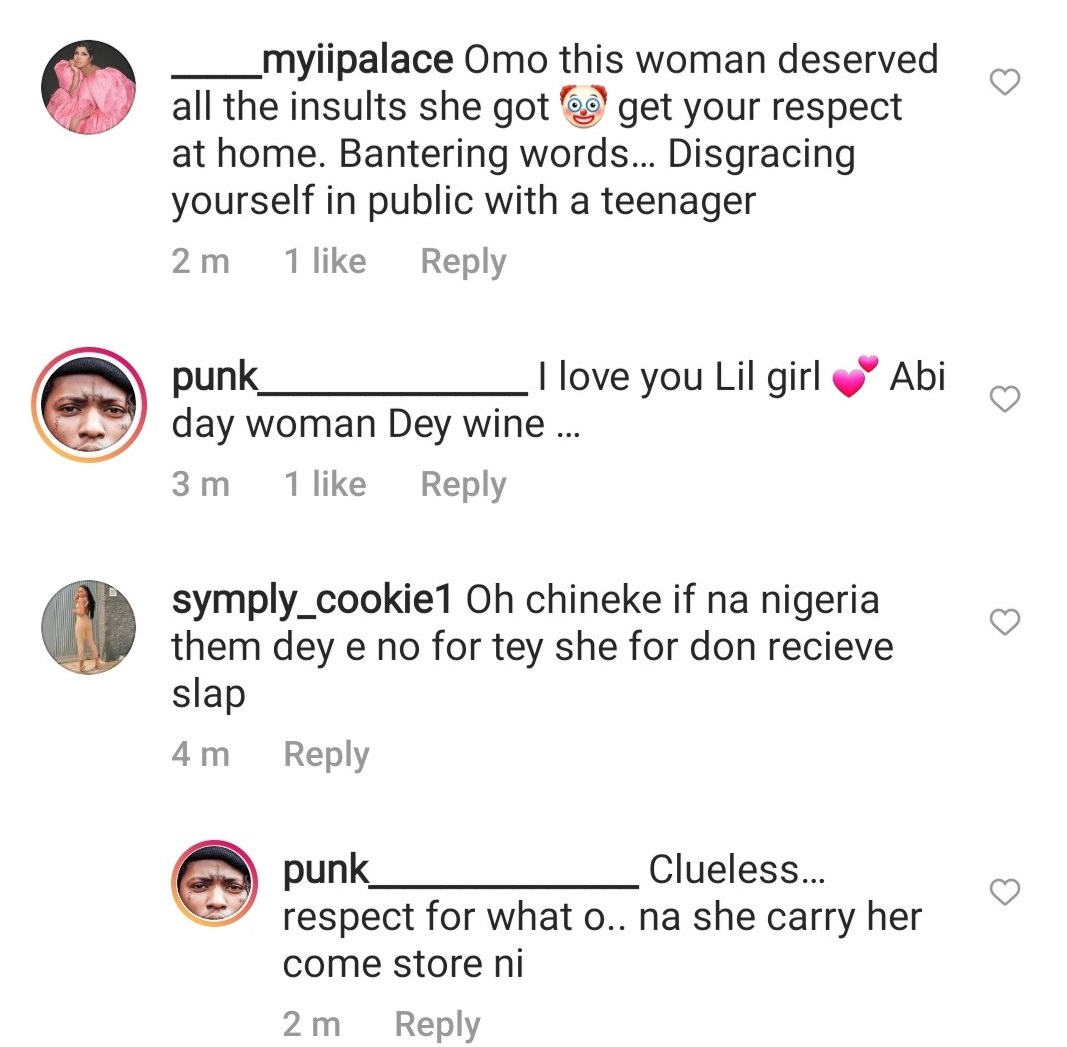View the 1 like on ____myiipalace's comment
Viewport: 1067px width, 1047px height.
325,262
